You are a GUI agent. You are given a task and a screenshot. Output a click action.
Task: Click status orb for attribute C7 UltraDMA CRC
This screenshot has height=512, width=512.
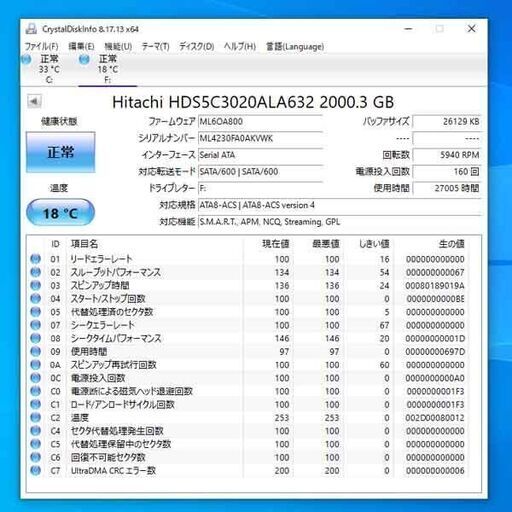coord(35,470)
